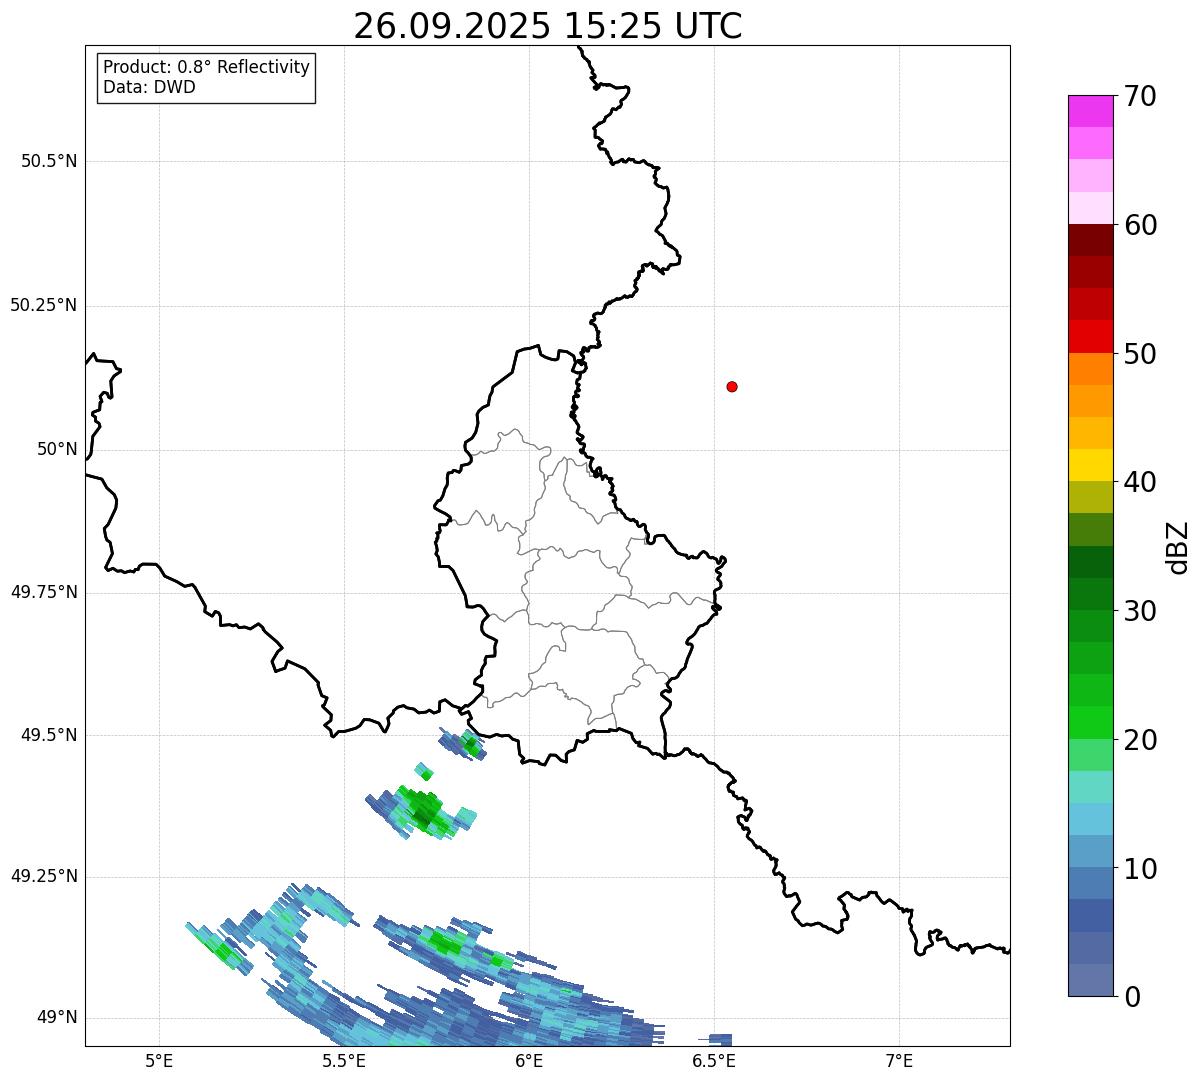The height and width of the screenshot is (1081, 1202).
Task: Pick the bright red band just above 50
Action: (x=1090, y=337)
